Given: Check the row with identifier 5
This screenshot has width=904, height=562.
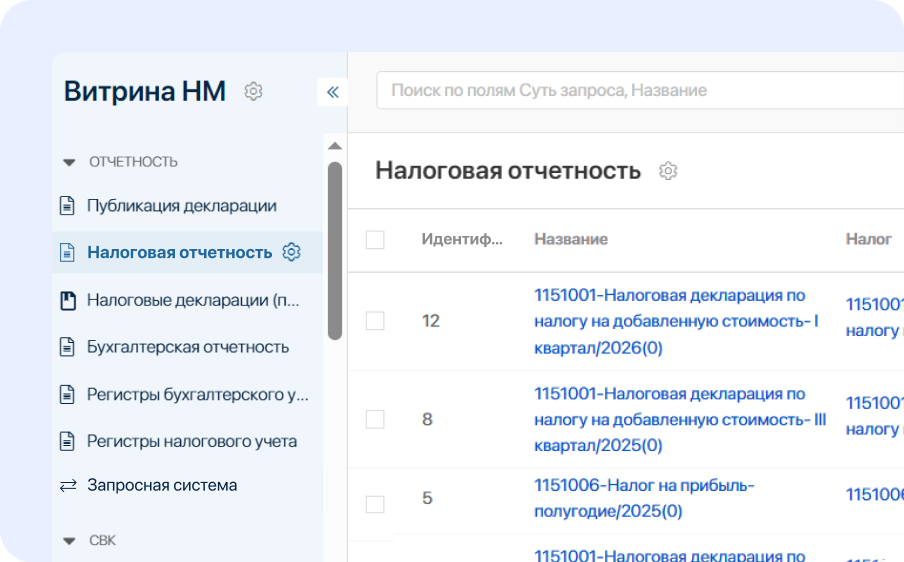Looking at the screenshot, I should coord(375,504).
